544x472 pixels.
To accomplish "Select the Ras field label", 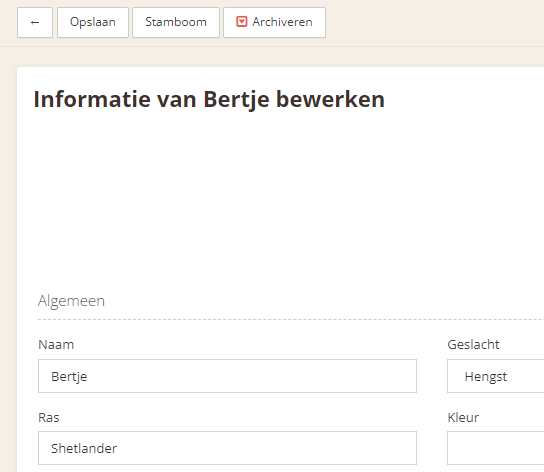I will 49,417.
